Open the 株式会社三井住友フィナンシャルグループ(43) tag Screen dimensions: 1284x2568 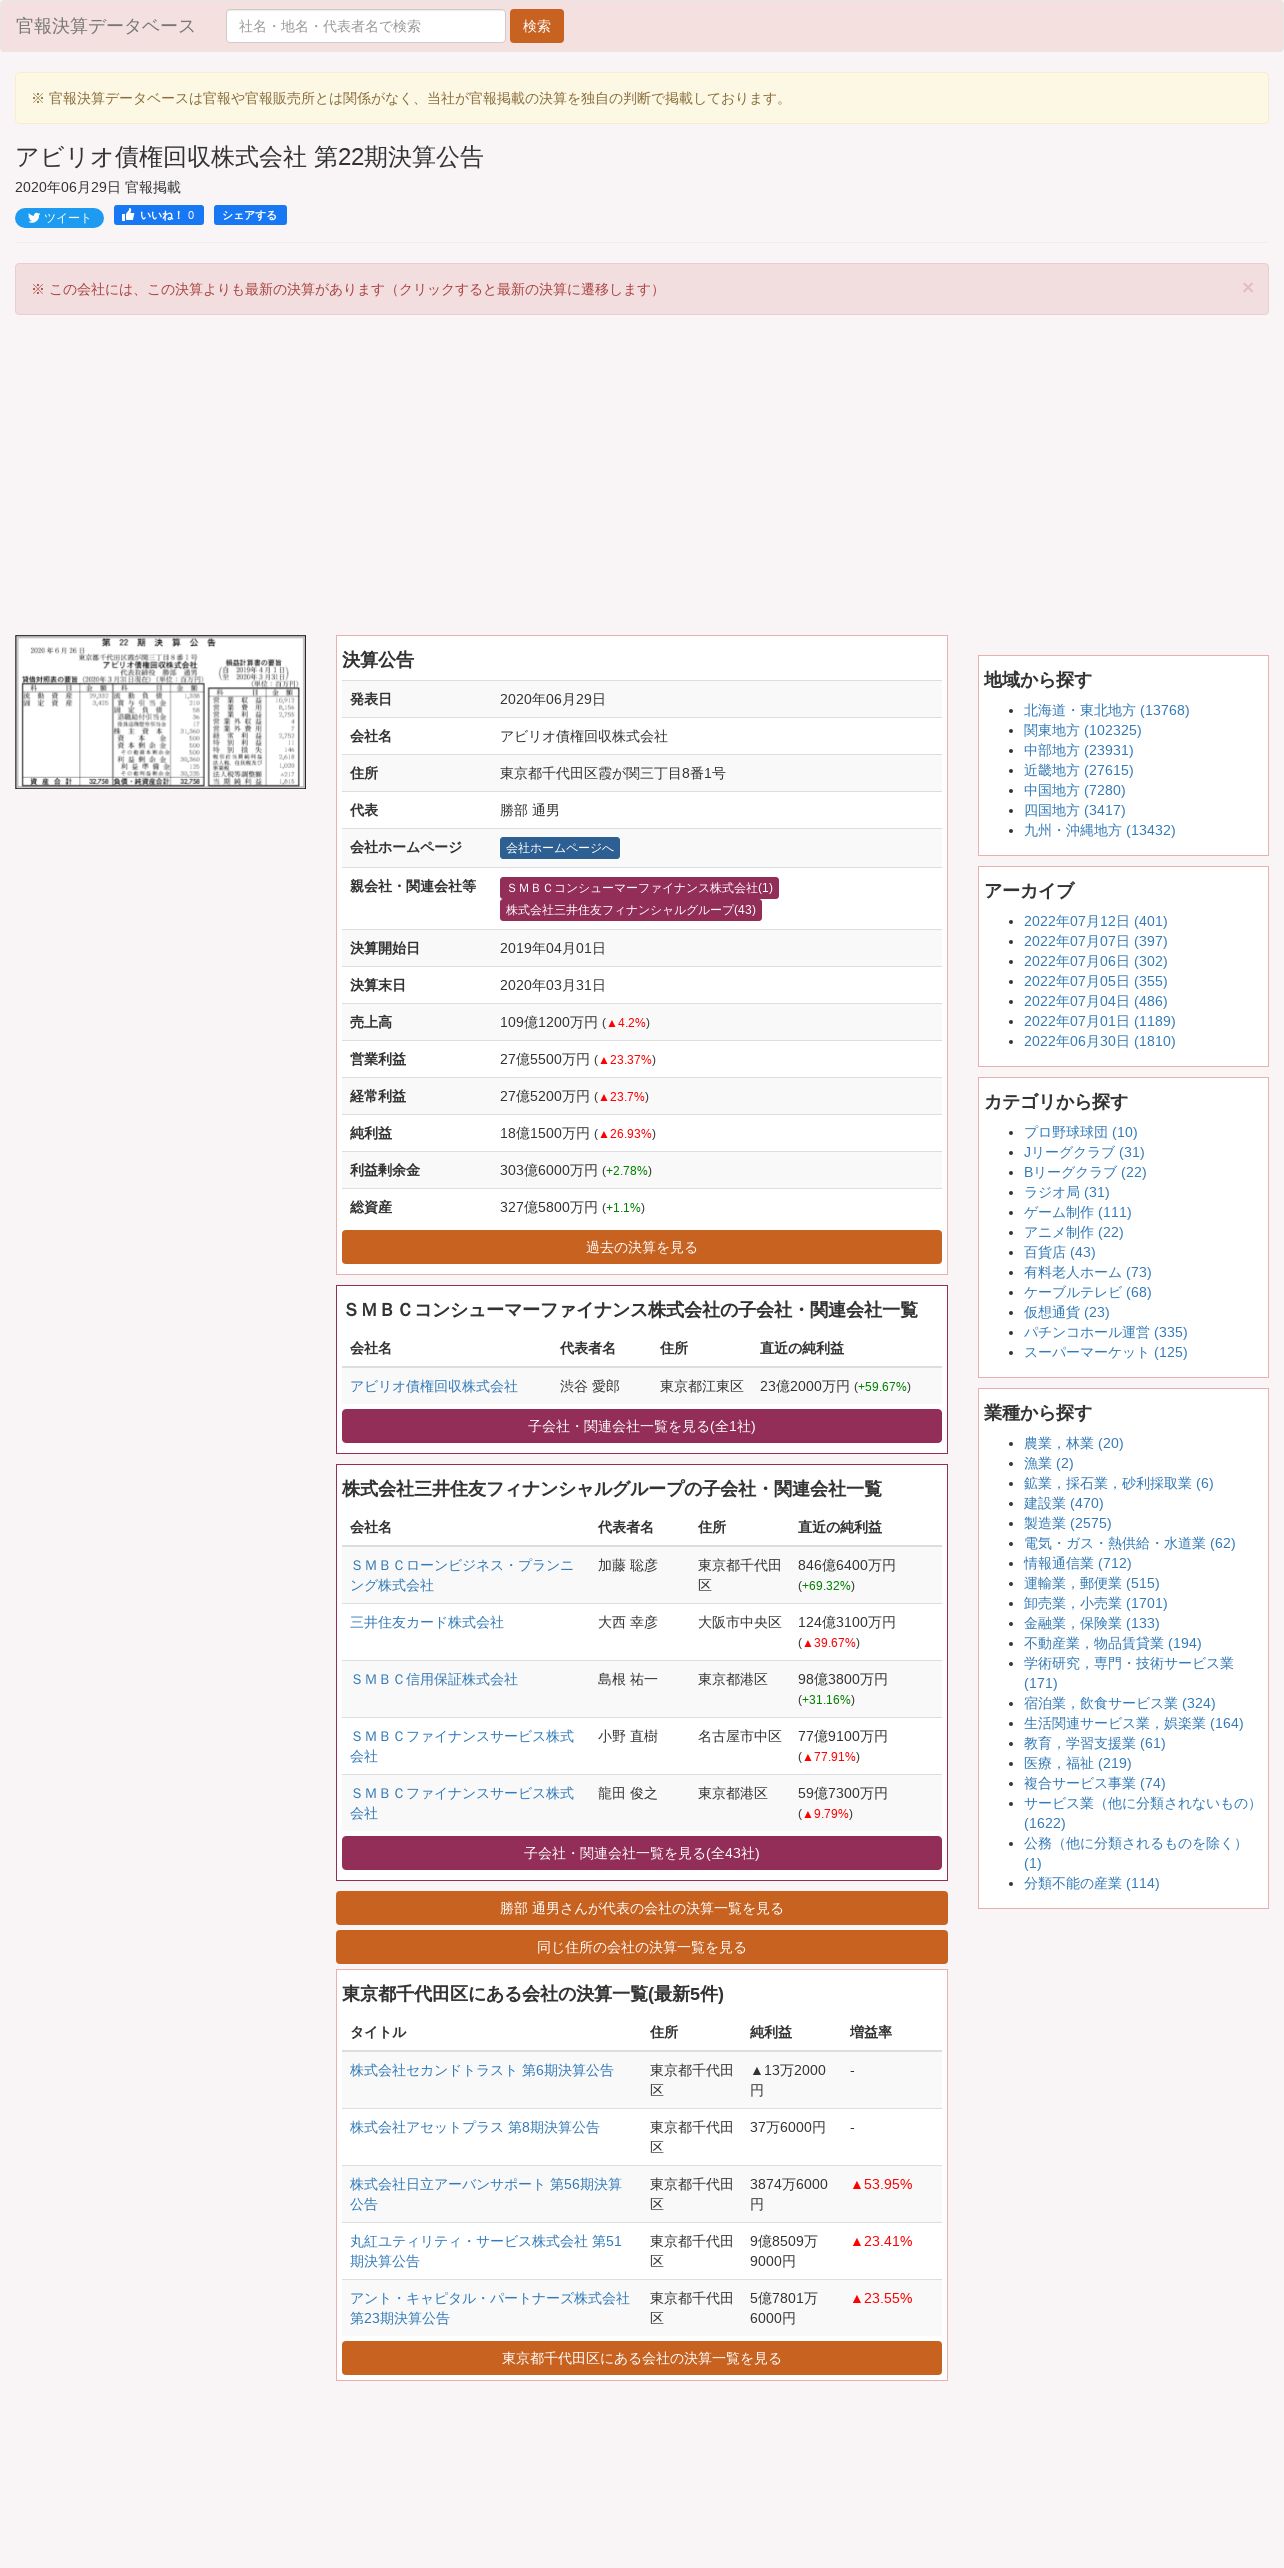pos(631,910)
